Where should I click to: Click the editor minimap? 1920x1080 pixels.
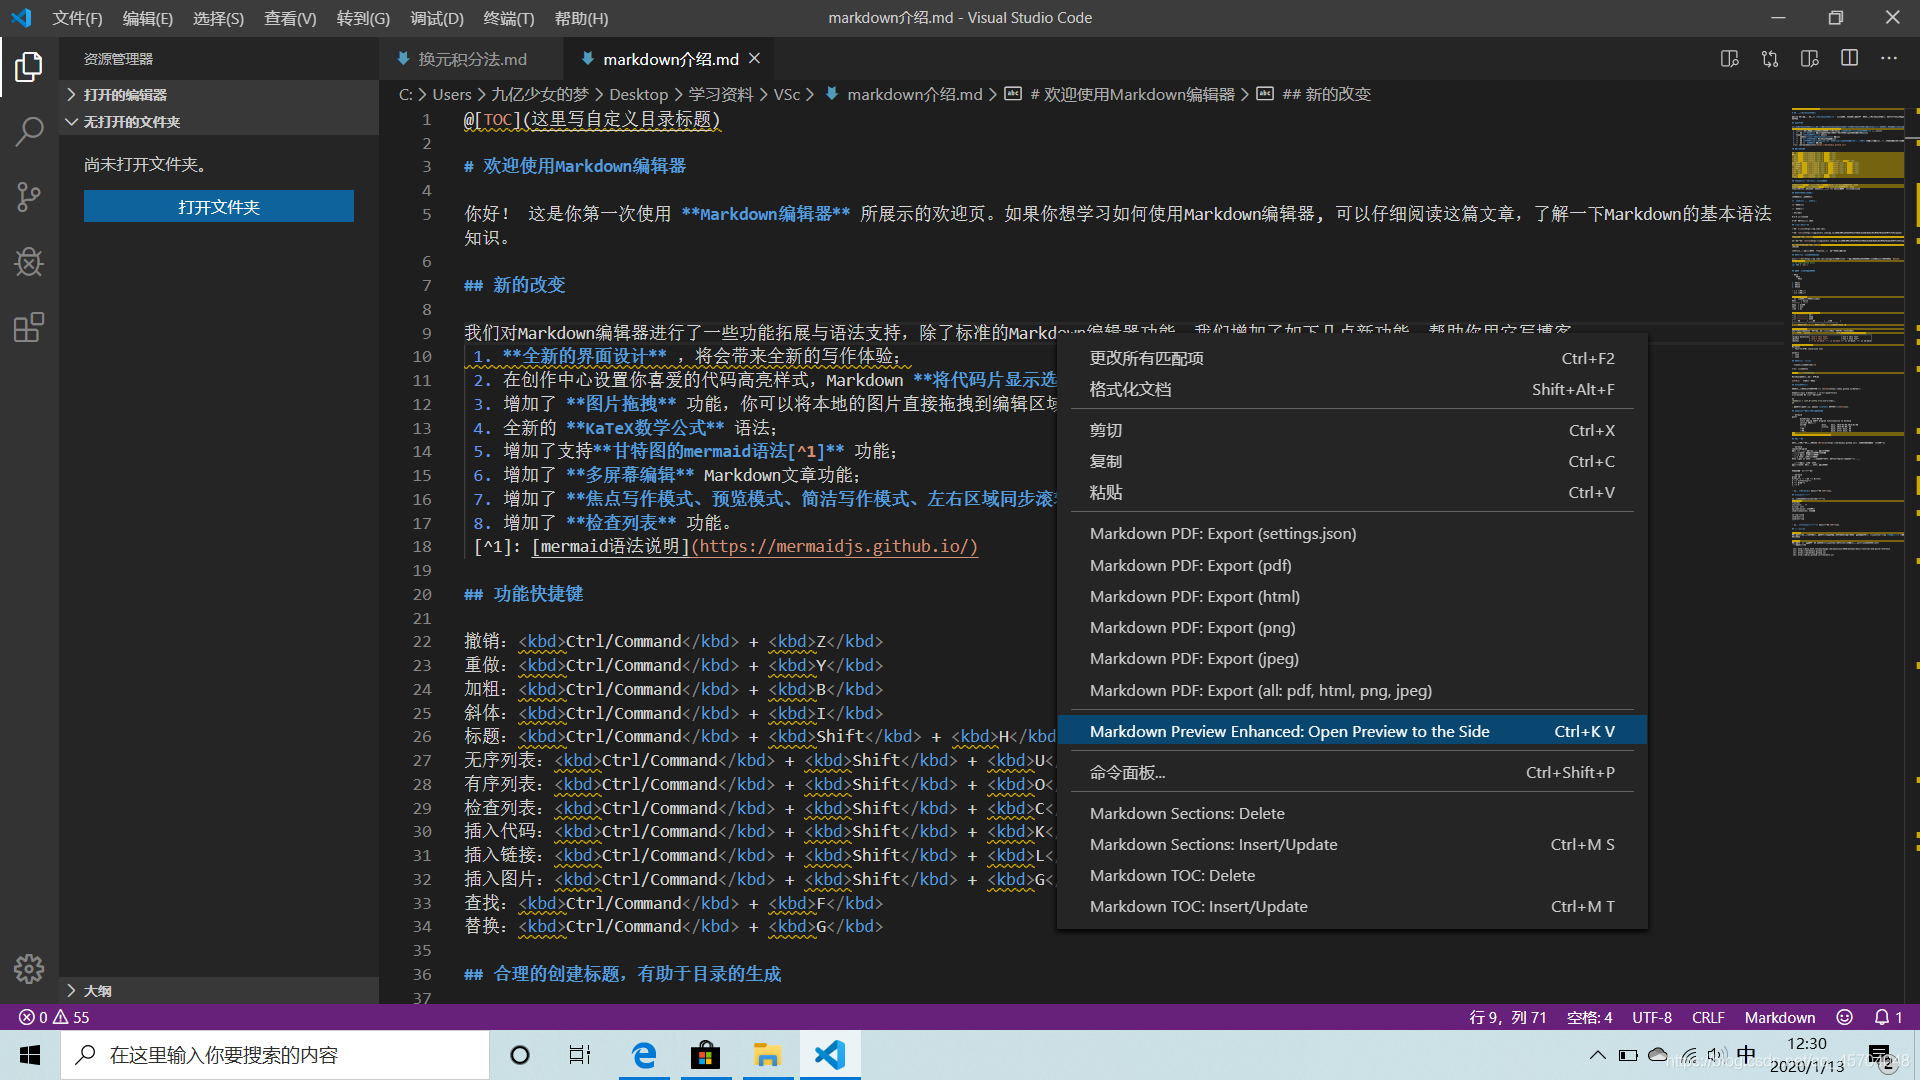point(1848,334)
